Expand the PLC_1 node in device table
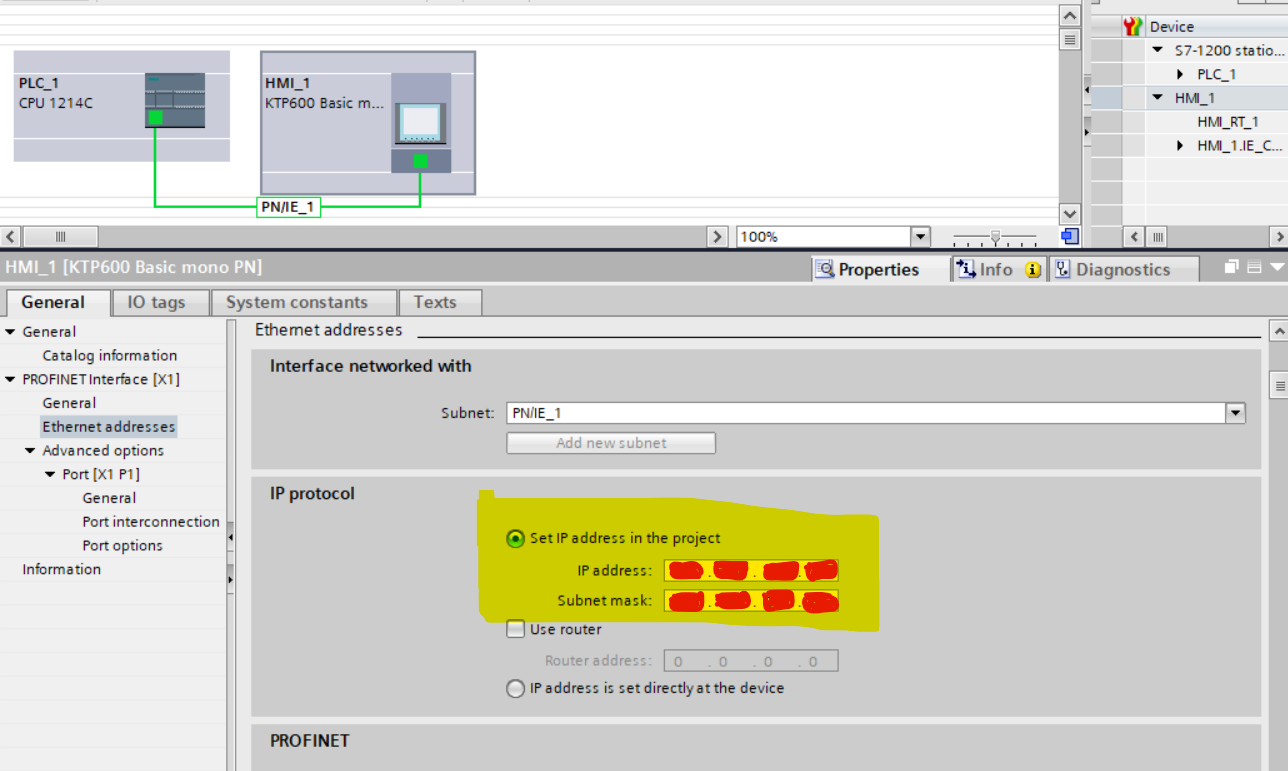The height and width of the screenshot is (771, 1288). click(x=1180, y=74)
